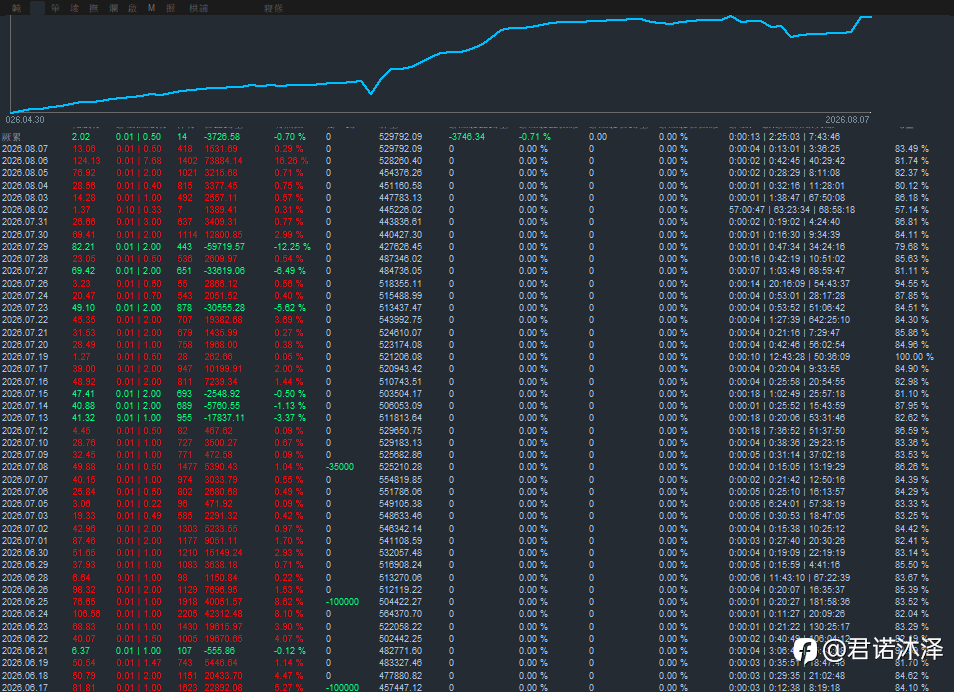
Task: Click the 2026.07.26 date cell
Action: [x=25, y=284]
